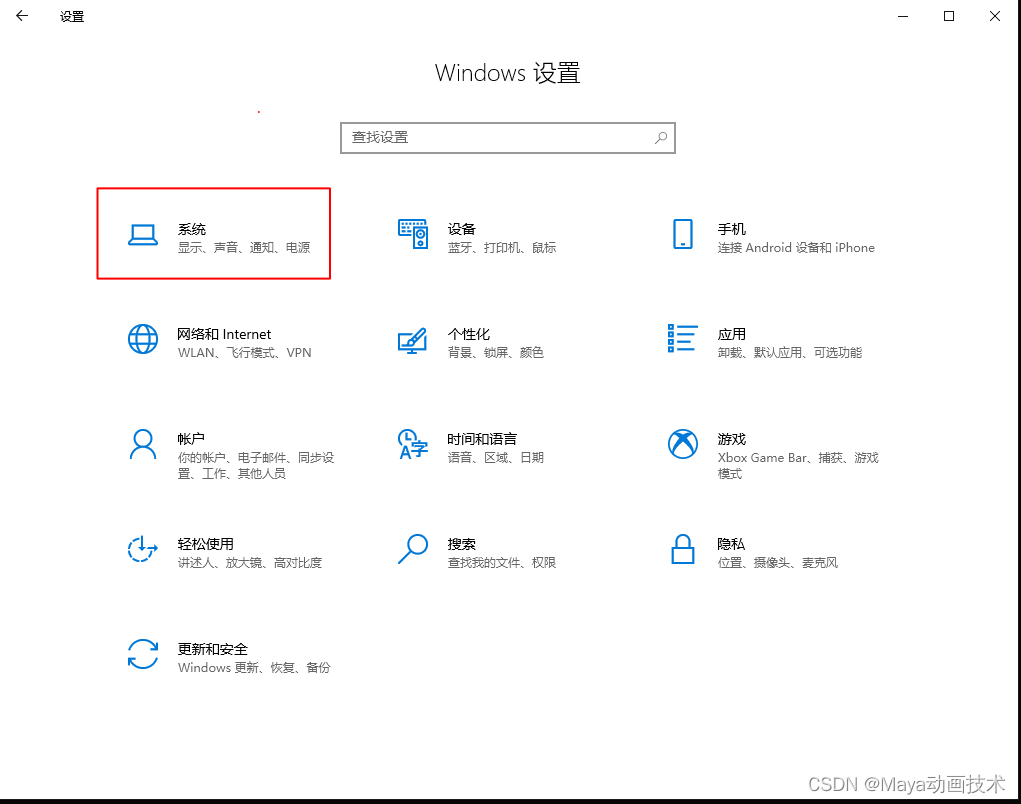The height and width of the screenshot is (804, 1021).
Task: Open the 手机 settings title
Action: pyautogui.click(x=731, y=229)
